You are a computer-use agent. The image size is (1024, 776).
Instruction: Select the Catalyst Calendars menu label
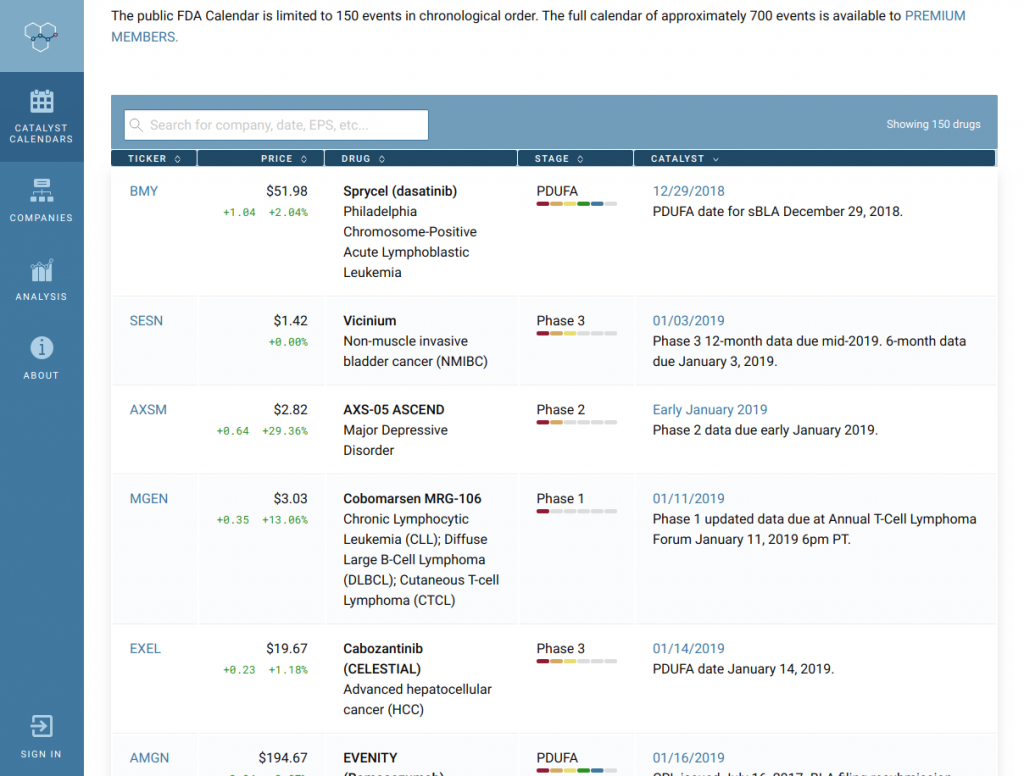pos(41,133)
